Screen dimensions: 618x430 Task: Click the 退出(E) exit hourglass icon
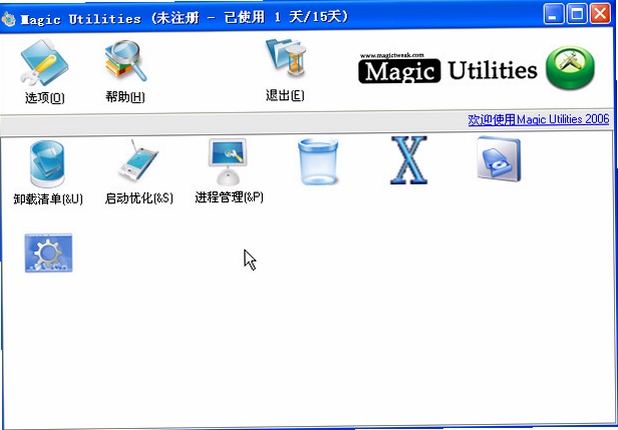click(x=287, y=58)
